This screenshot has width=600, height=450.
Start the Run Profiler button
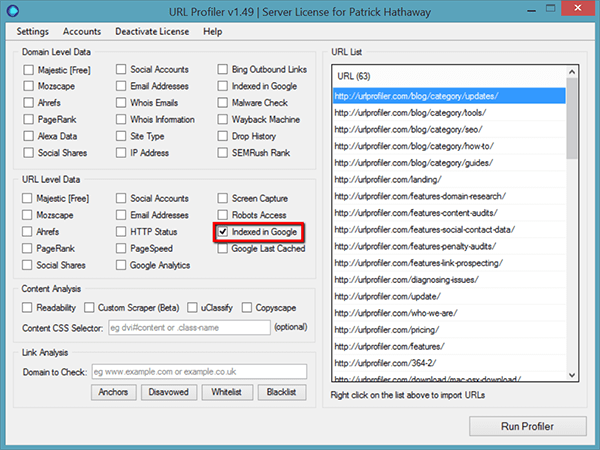point(528,426)
